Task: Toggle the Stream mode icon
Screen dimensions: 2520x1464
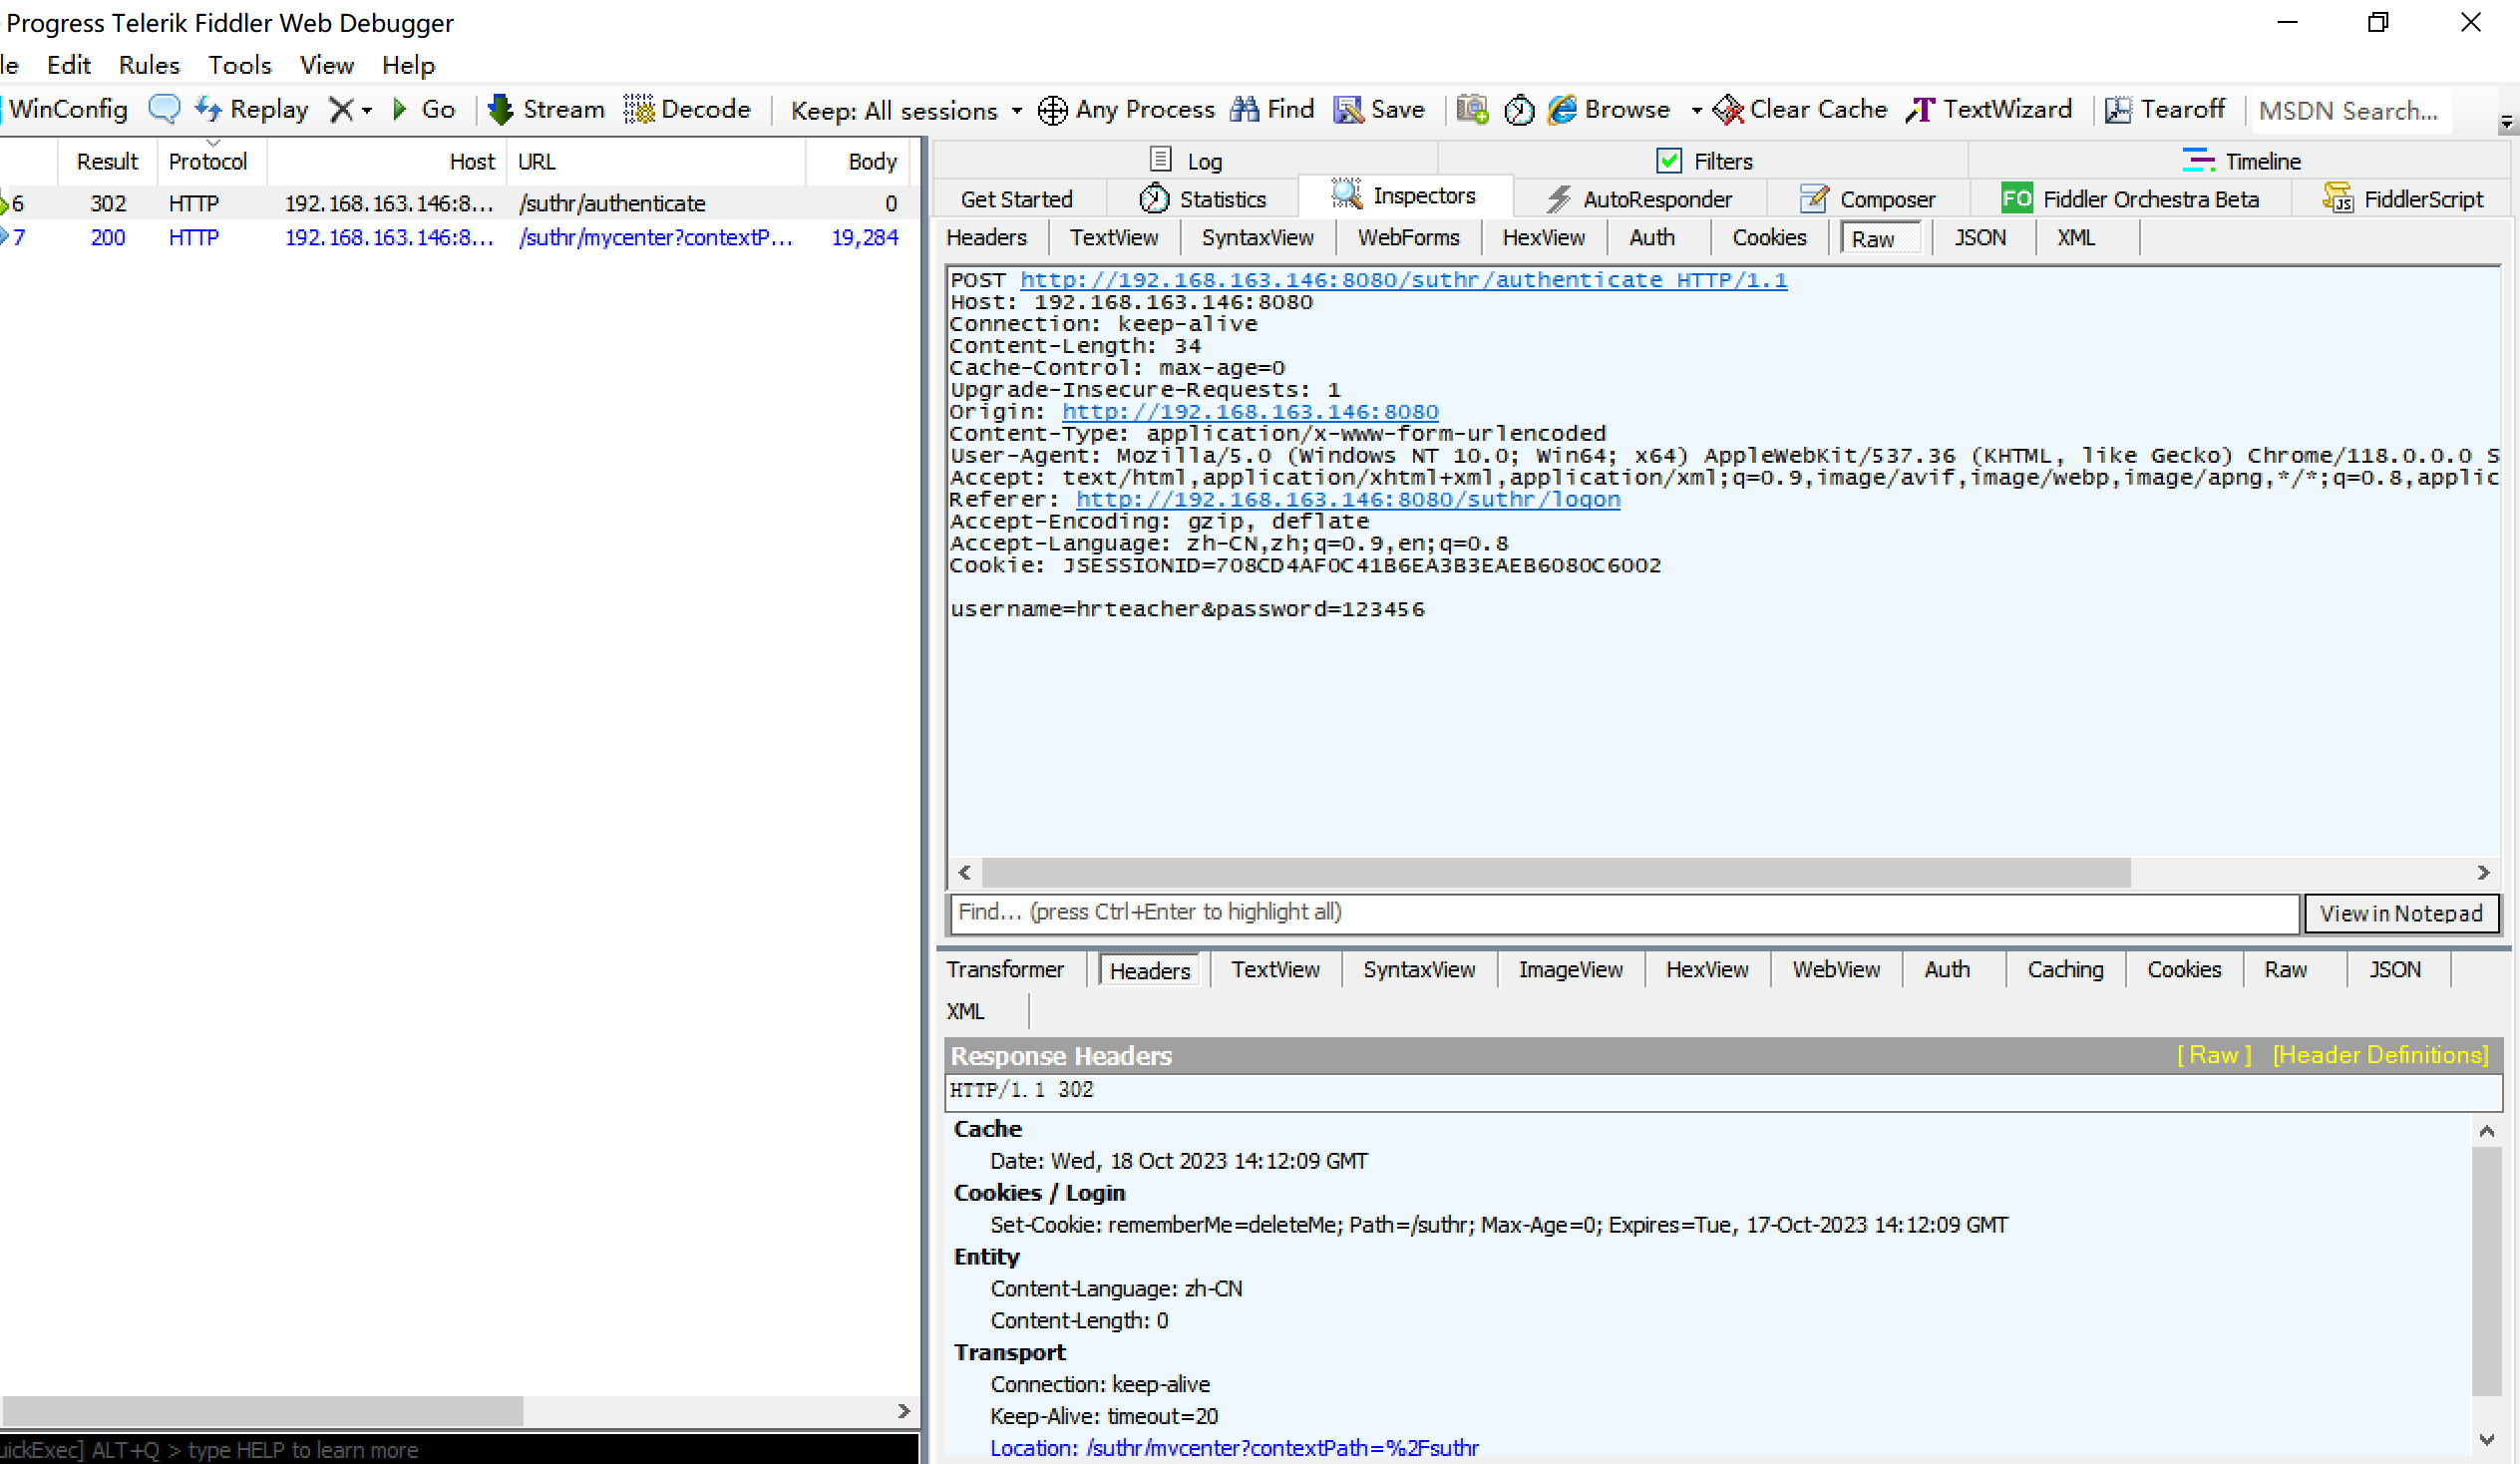Action: coord(500,109)
